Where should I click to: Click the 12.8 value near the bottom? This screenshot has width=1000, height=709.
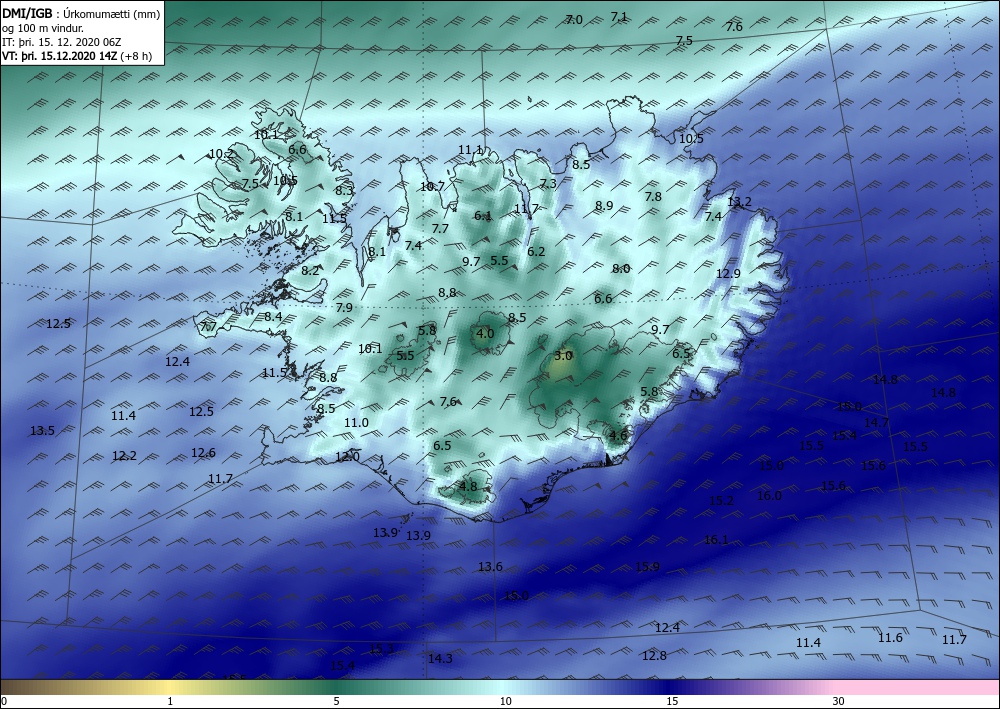(x=654, y=656)
